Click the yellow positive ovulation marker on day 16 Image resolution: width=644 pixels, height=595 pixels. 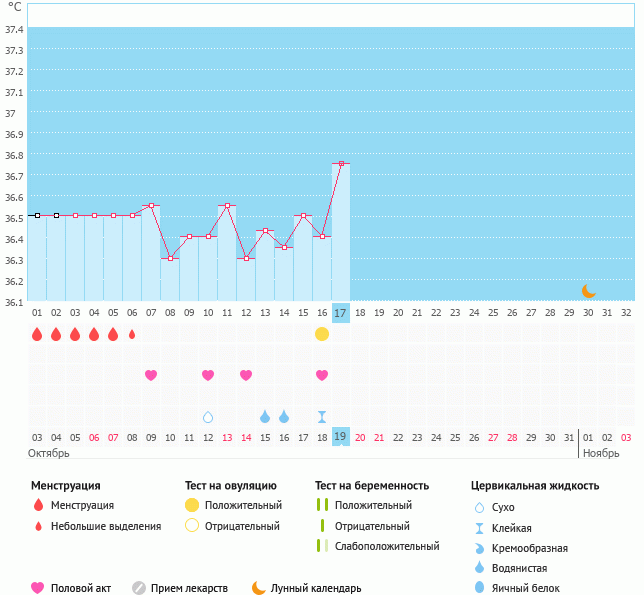coord(322,334)
